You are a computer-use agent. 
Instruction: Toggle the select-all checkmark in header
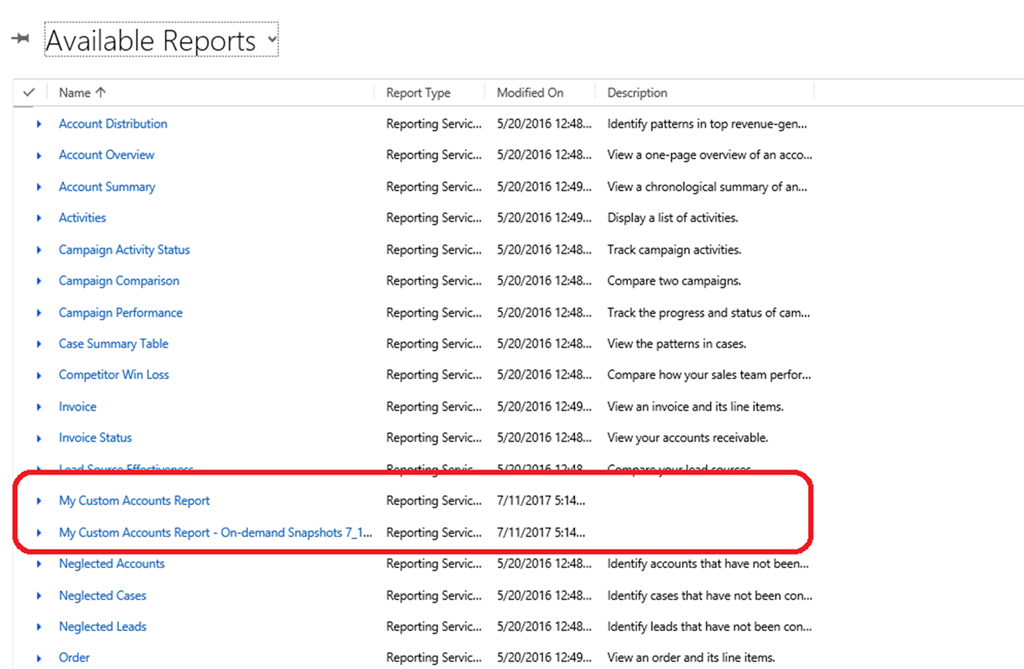pyautogui.click(x=28, y=93)
